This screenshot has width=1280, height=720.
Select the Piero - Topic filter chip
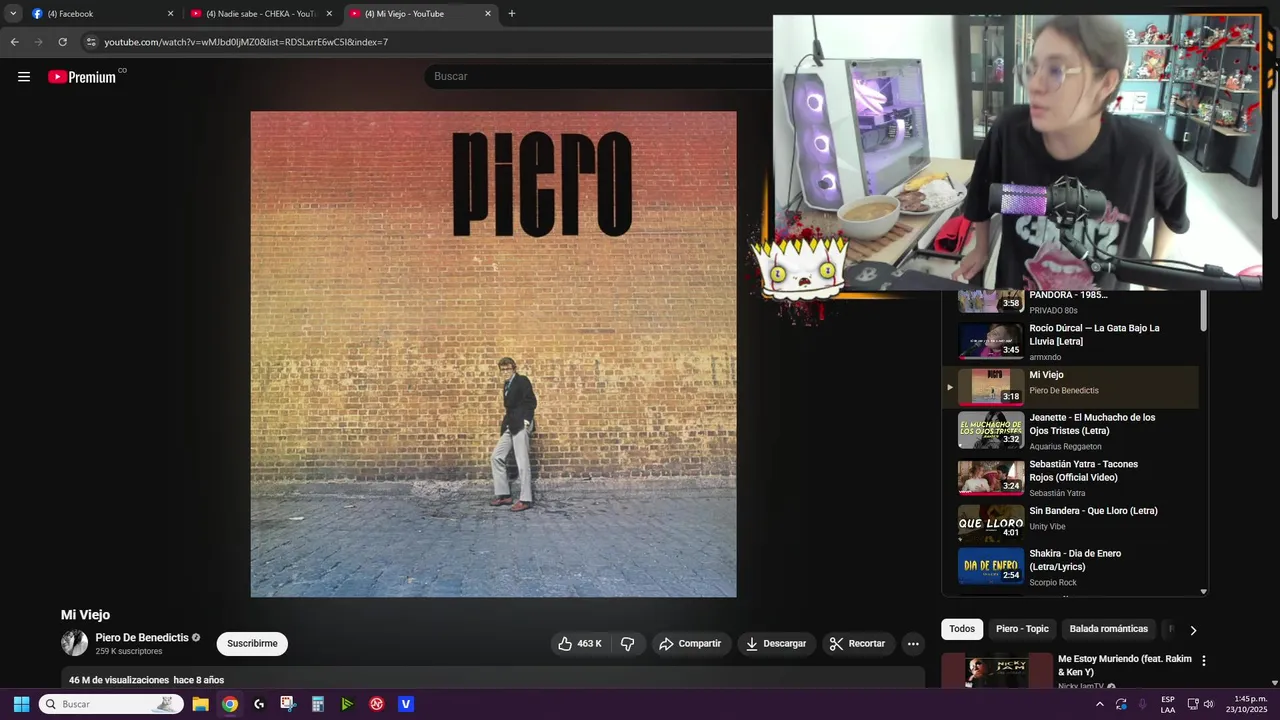tap(1022, 629)
